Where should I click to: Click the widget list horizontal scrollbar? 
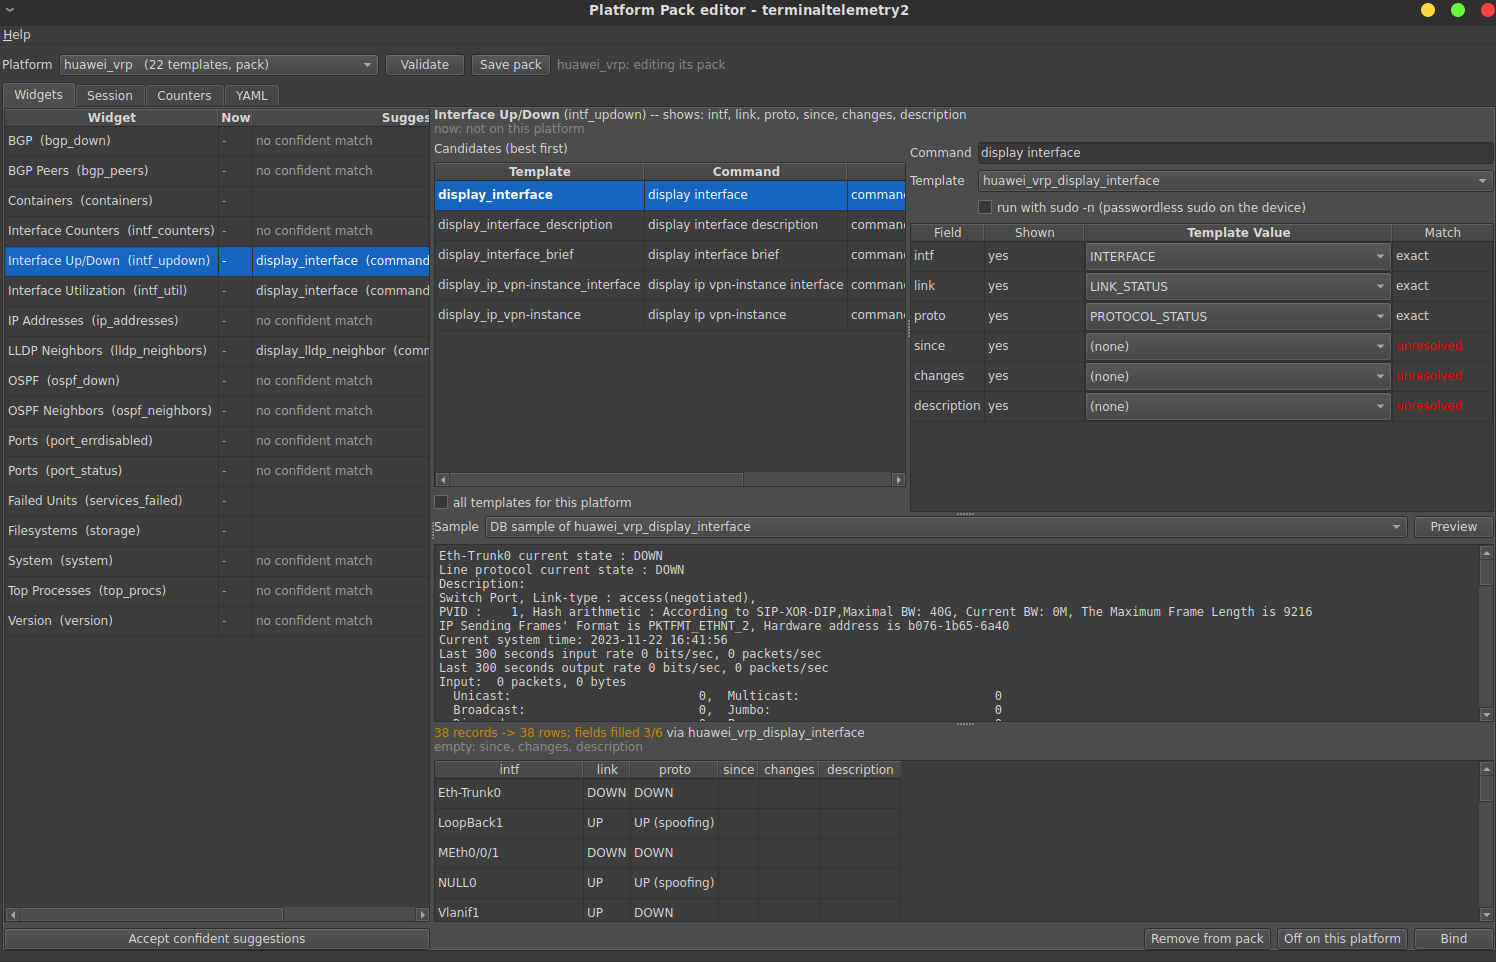pos(152,914)
